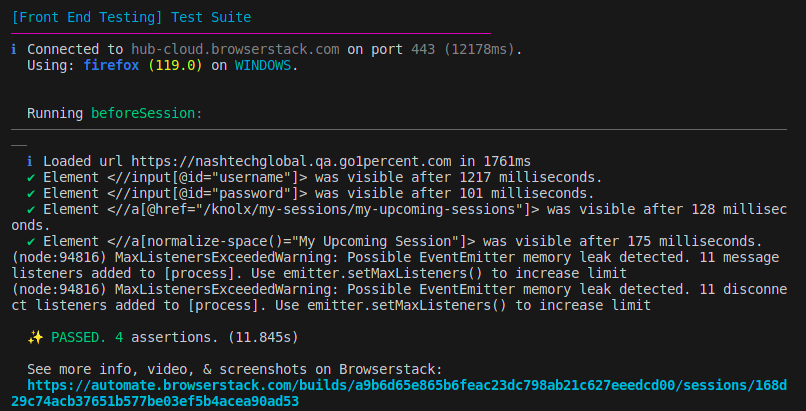The height and width of the screenshot is (411, 806).
Task: Click the checkmark beside "My Upcoming Session" element
Action: click(31, 241)
